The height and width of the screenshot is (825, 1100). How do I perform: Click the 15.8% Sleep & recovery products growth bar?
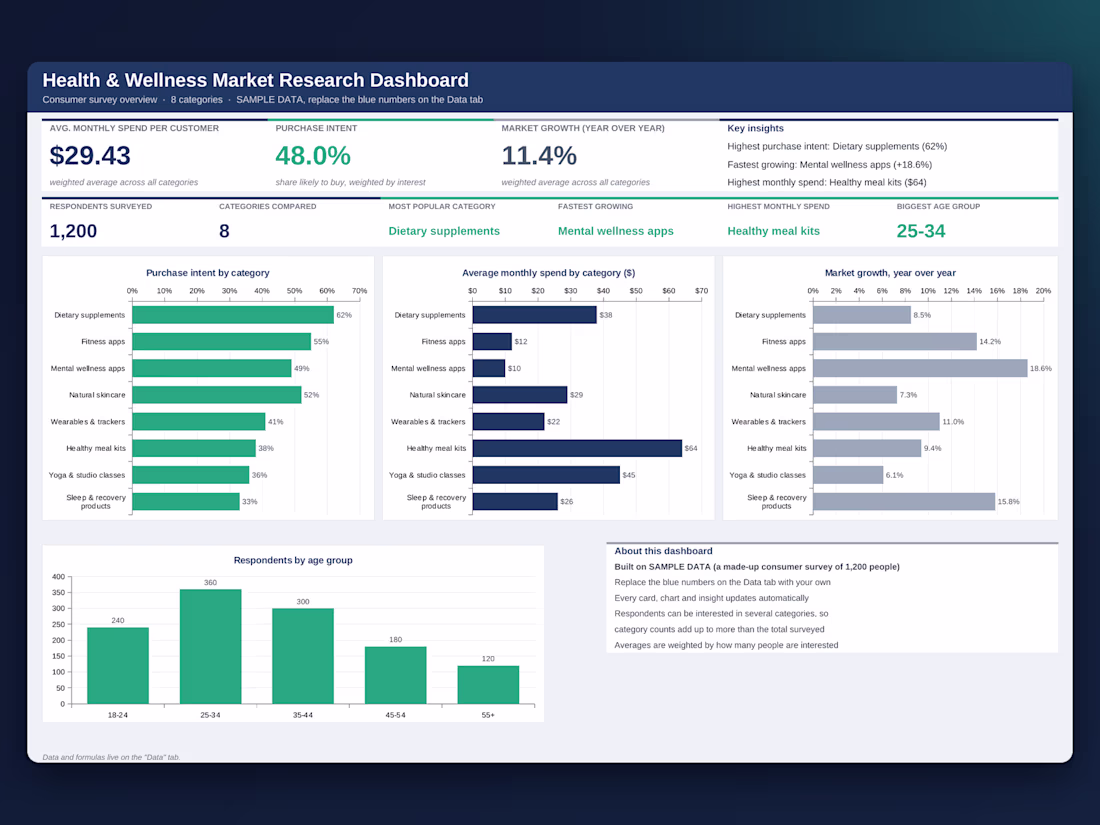pos(904,502)
